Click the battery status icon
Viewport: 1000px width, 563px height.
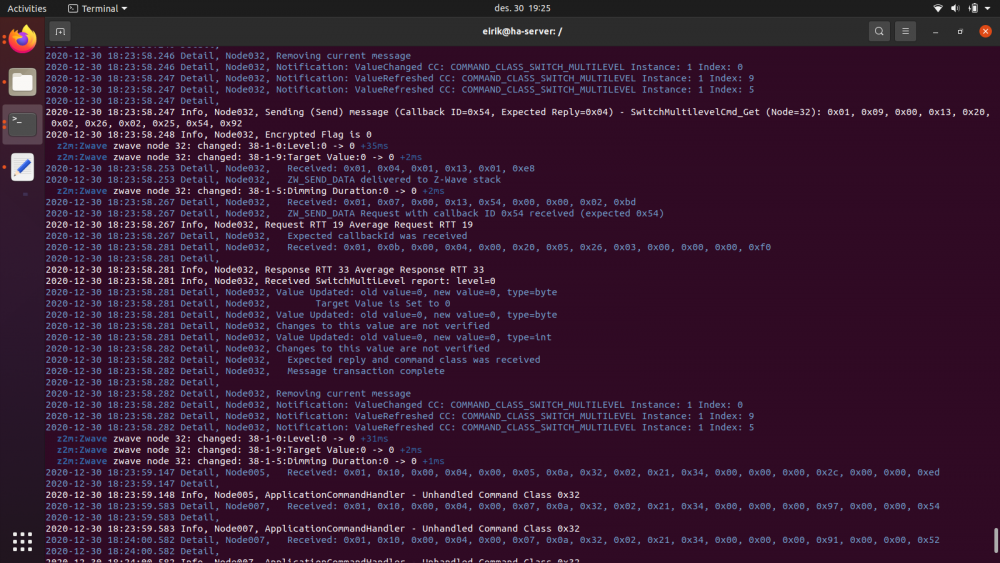pos(972,8)
